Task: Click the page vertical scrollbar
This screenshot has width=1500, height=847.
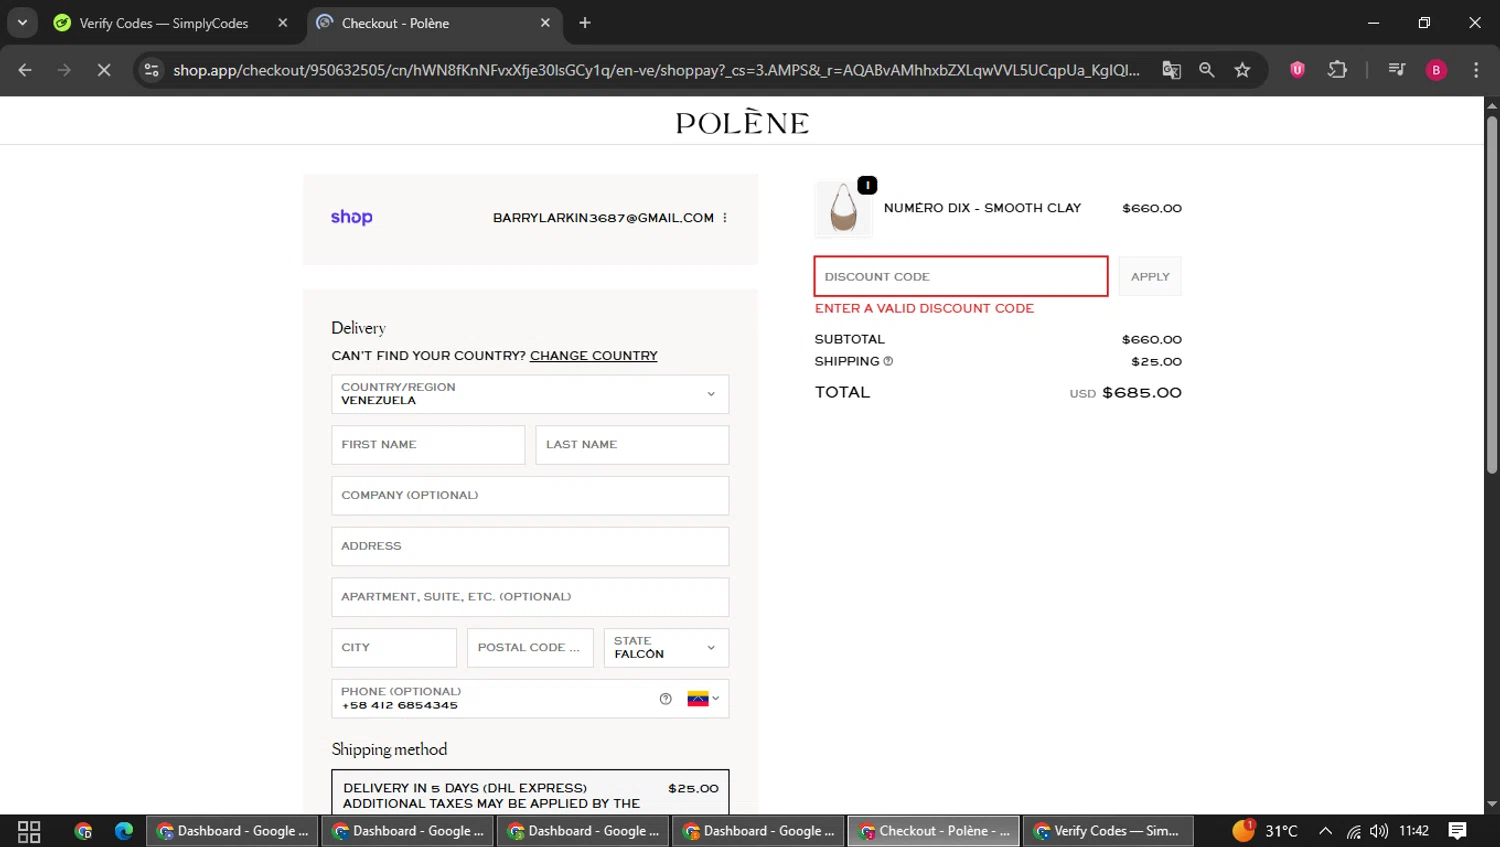Action: (x=1491, y=295)
